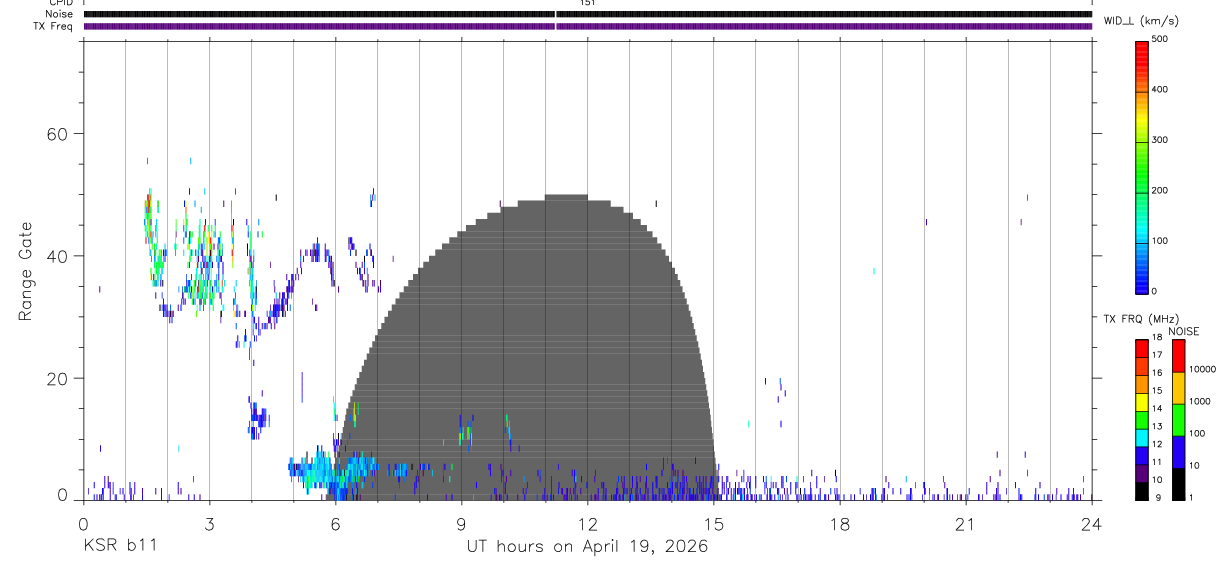Viewport: 1228px width, 567px height.
Task: Pick the purple 10–11 MHz frequency swatch
Action: point(1141,472)
